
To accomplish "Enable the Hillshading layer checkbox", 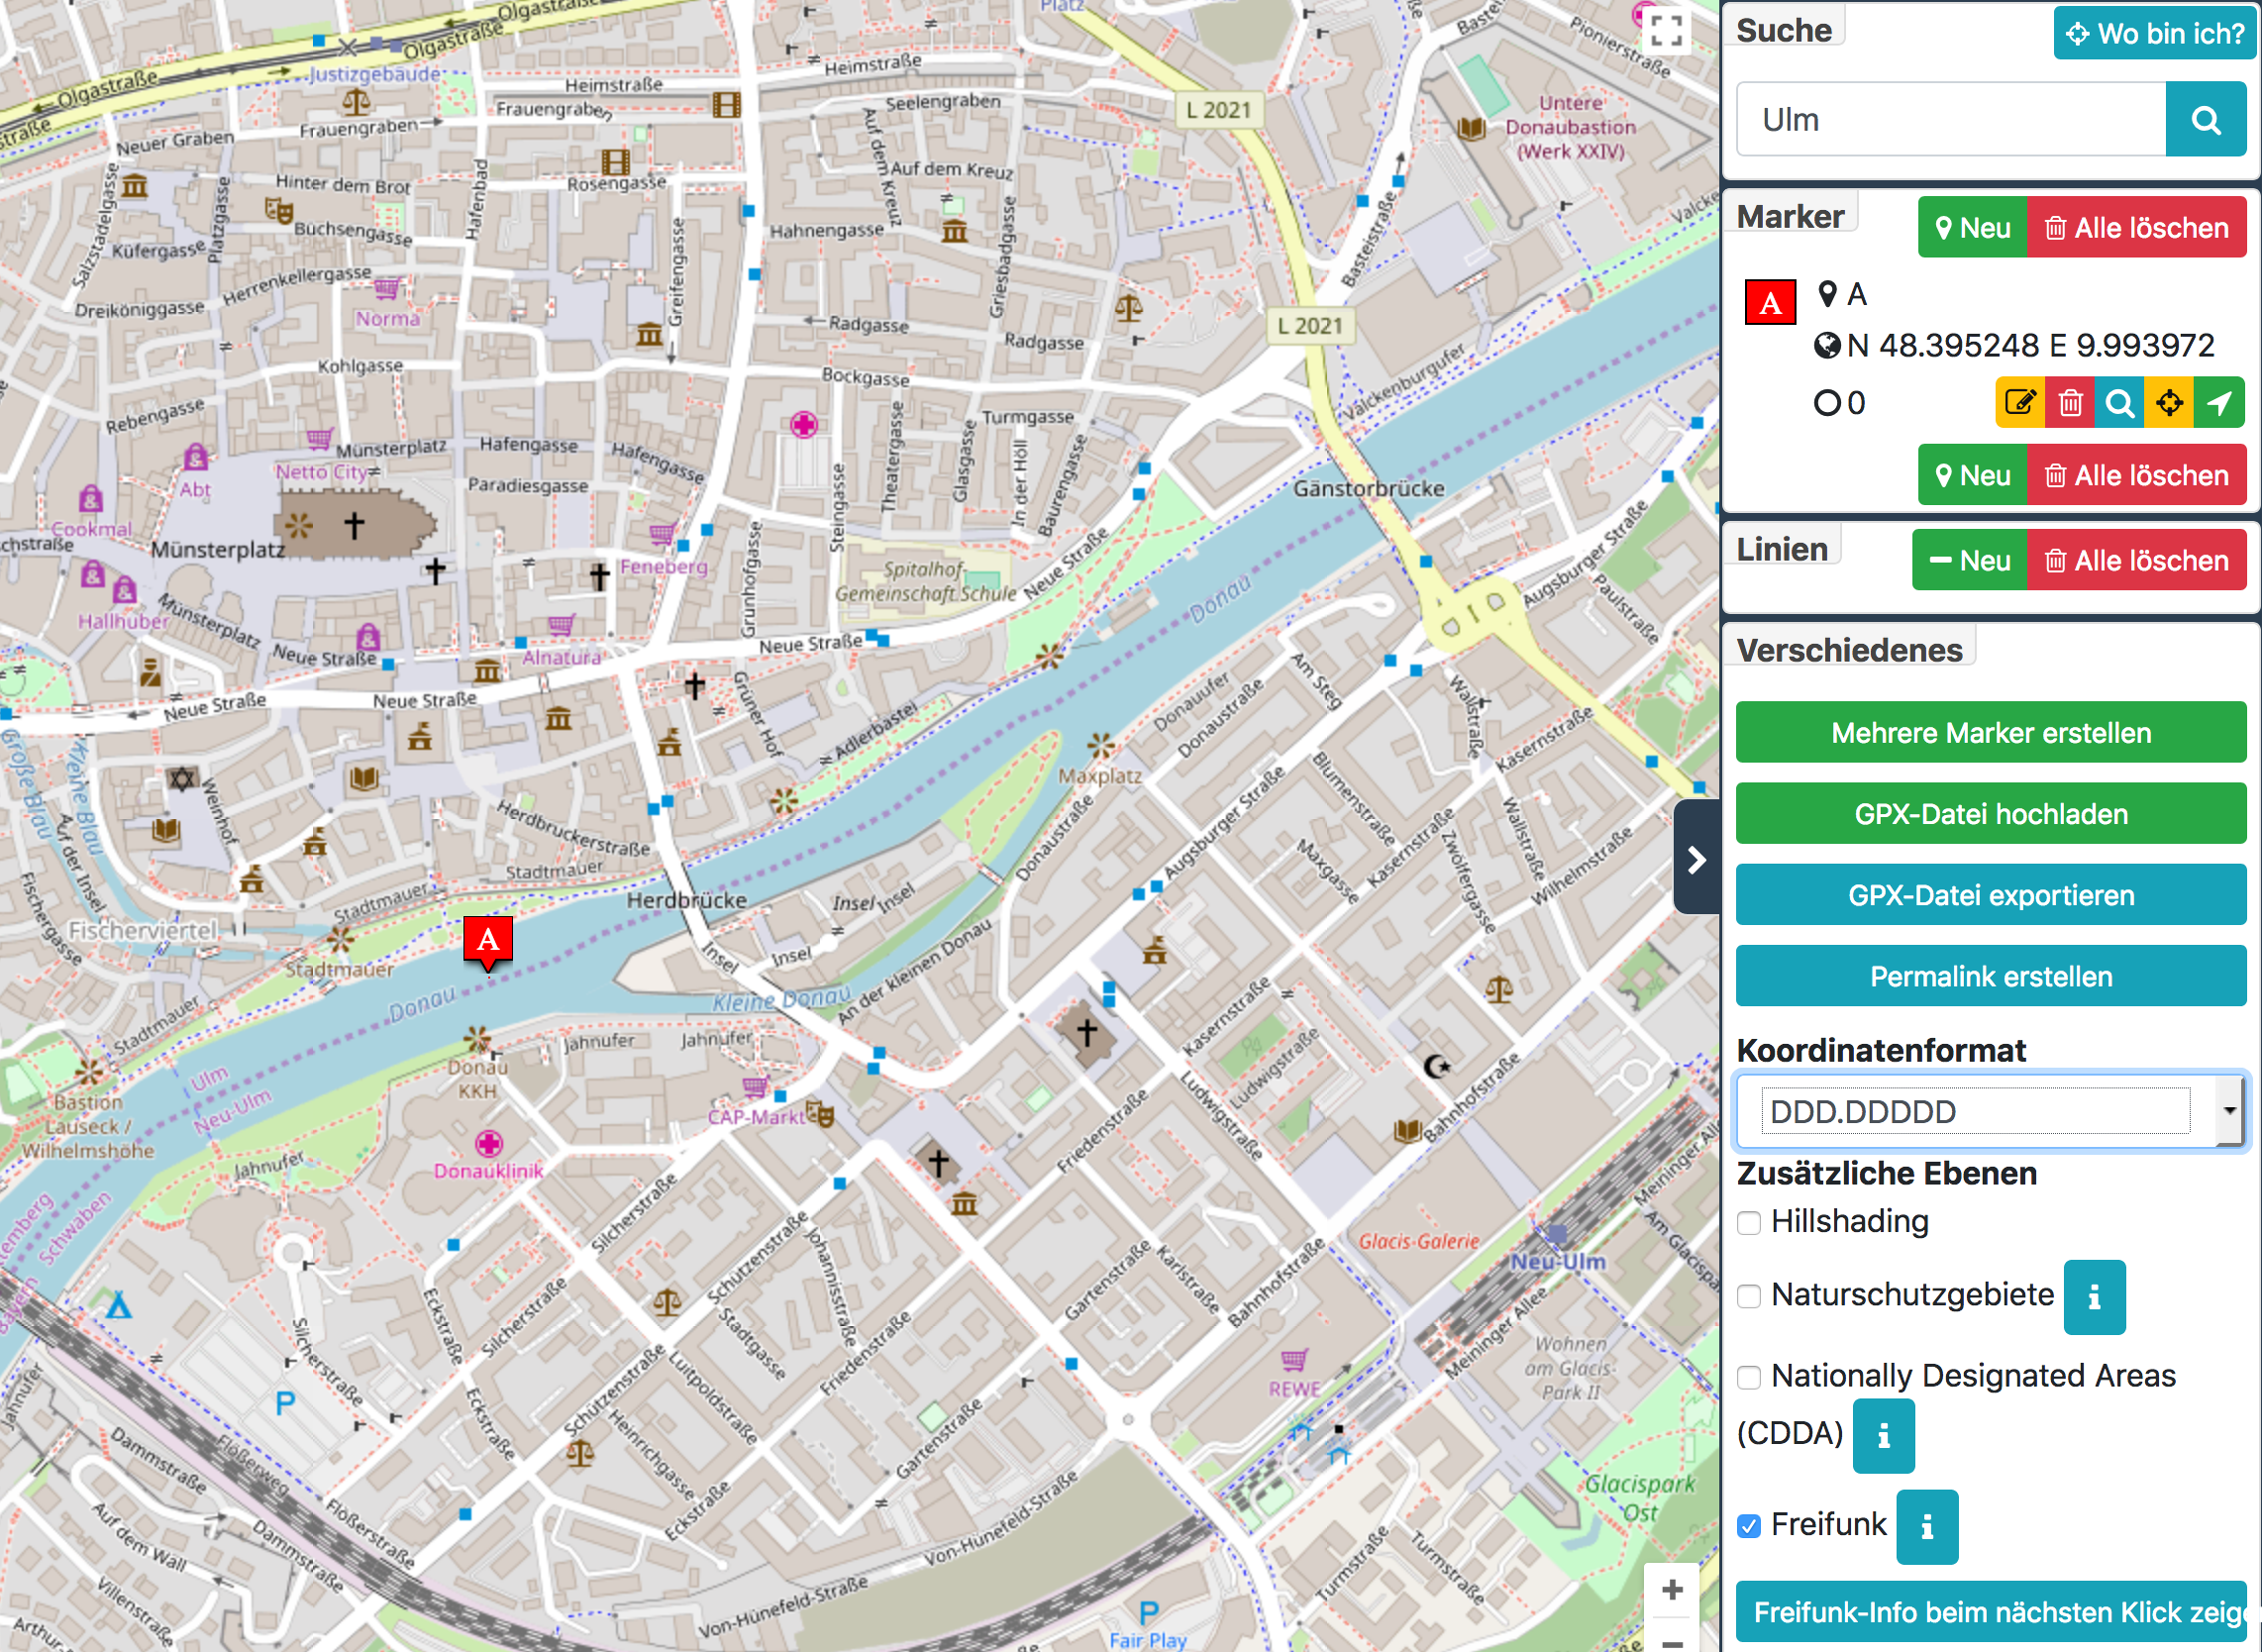I will pos(1749,1223).
